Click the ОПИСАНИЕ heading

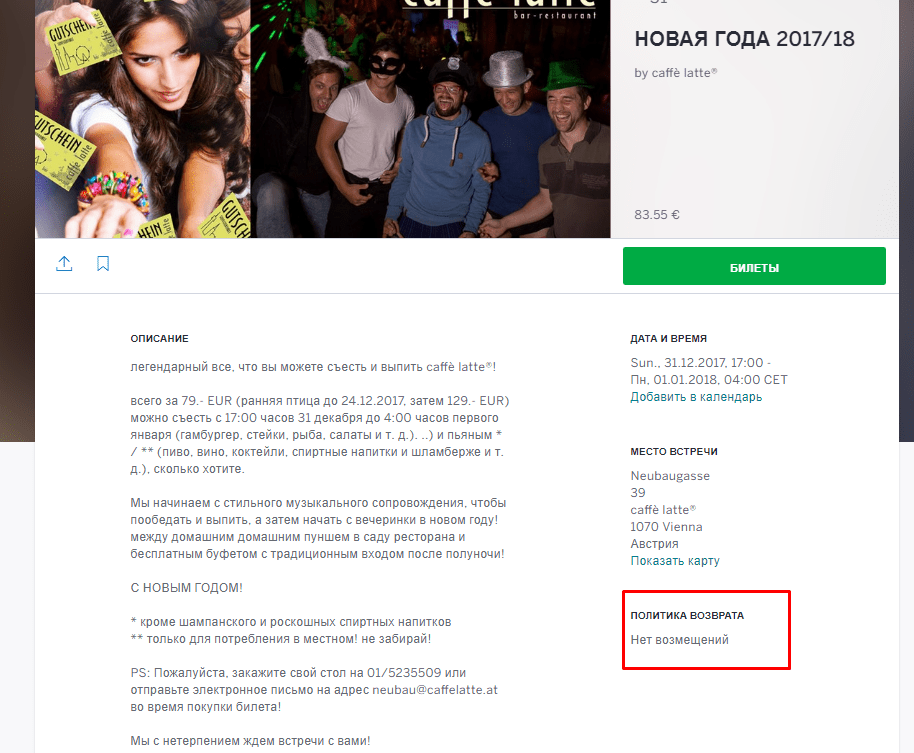pyautogui.click(x=159, y=339)
